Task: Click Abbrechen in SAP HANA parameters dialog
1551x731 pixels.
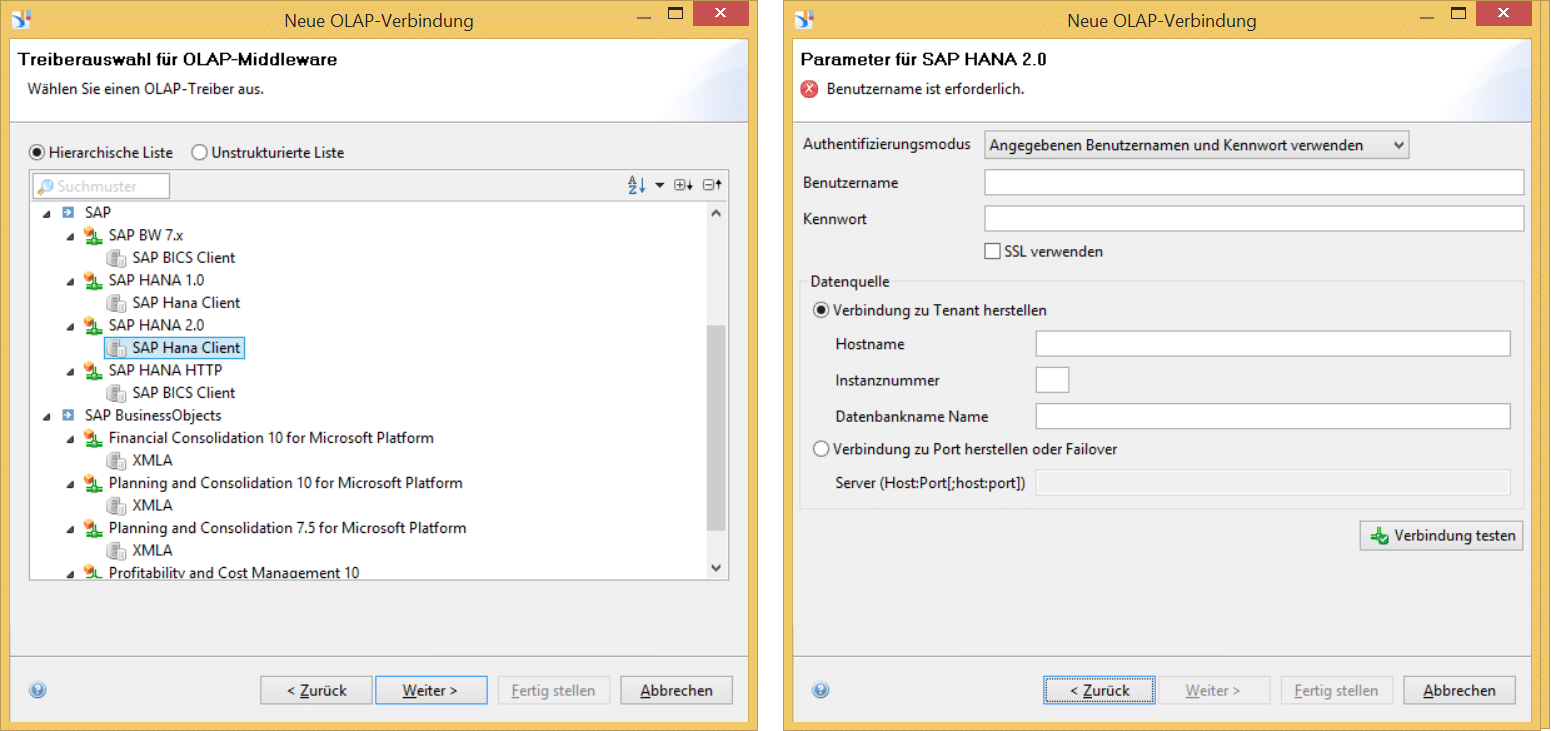Action: coord(1459,690)
